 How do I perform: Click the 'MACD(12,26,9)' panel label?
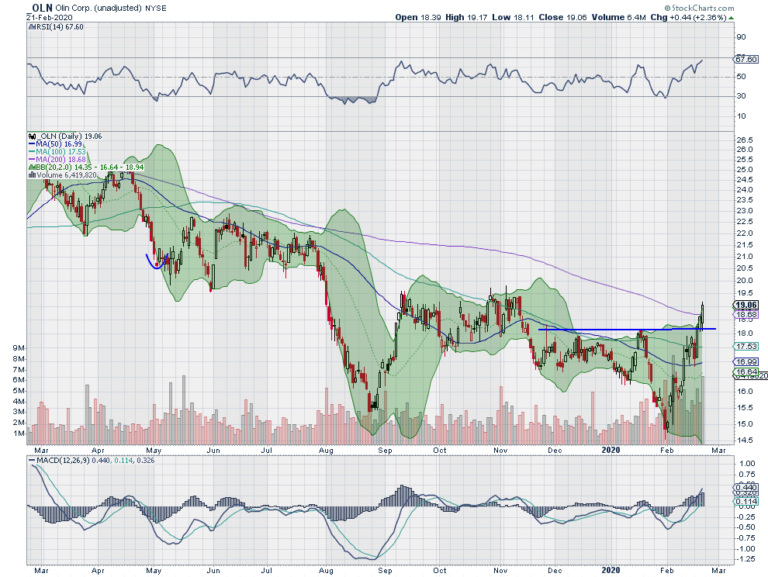63,460
